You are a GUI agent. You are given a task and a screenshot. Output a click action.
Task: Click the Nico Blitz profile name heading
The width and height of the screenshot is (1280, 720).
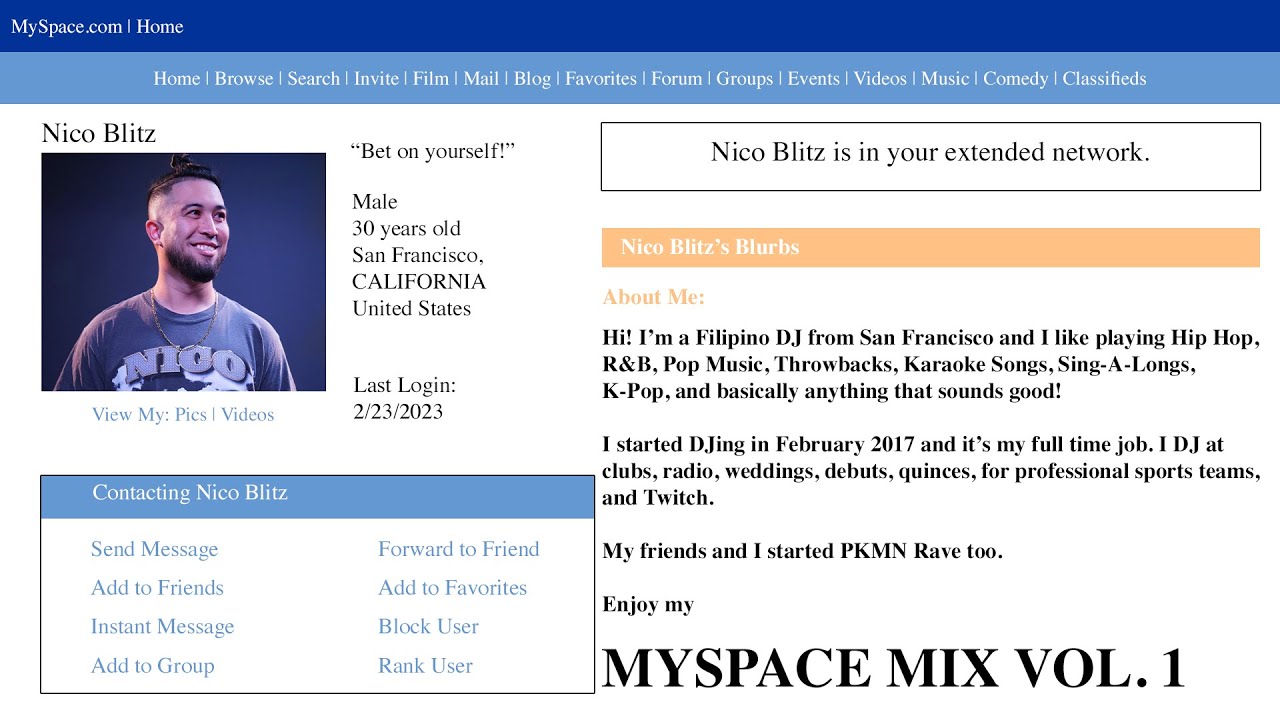click(x=99, y=133)
